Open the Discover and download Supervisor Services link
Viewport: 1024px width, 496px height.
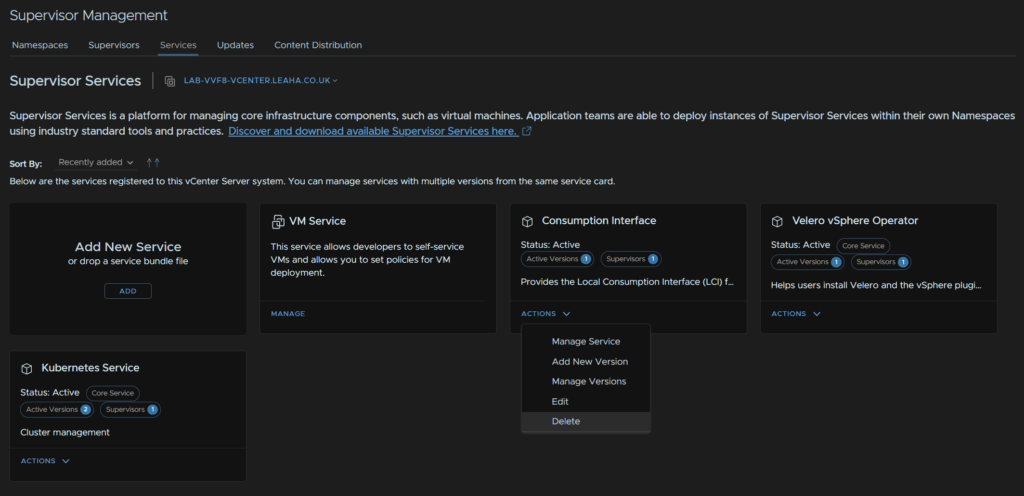point(374,132)
